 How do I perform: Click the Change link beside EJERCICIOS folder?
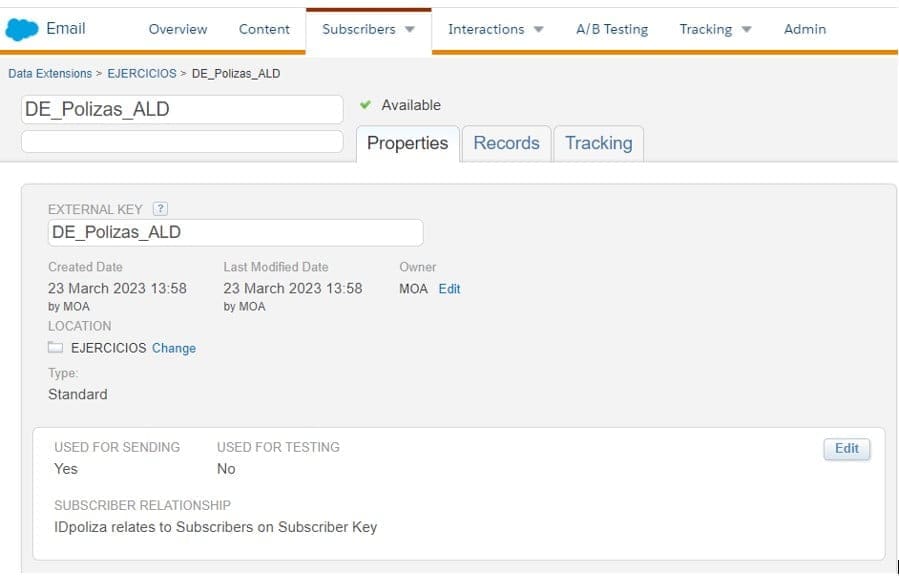[174, 348]
